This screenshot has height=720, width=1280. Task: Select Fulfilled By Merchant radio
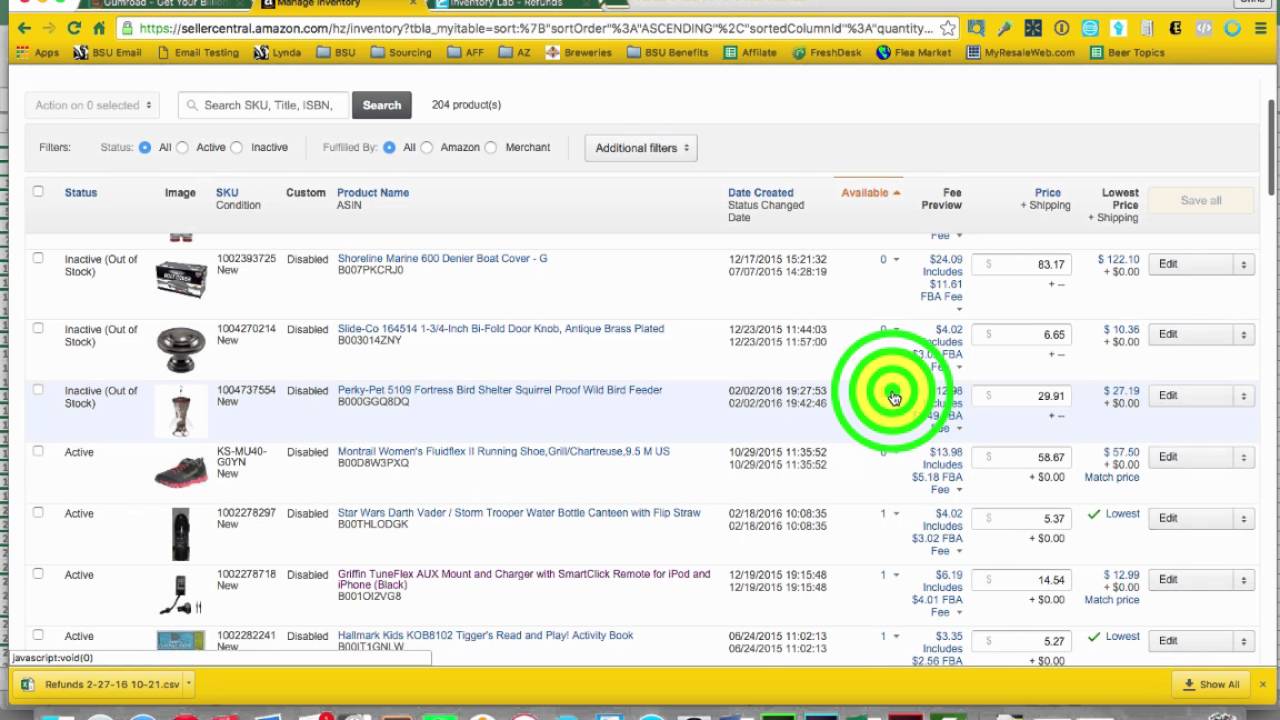coord(491,147)
